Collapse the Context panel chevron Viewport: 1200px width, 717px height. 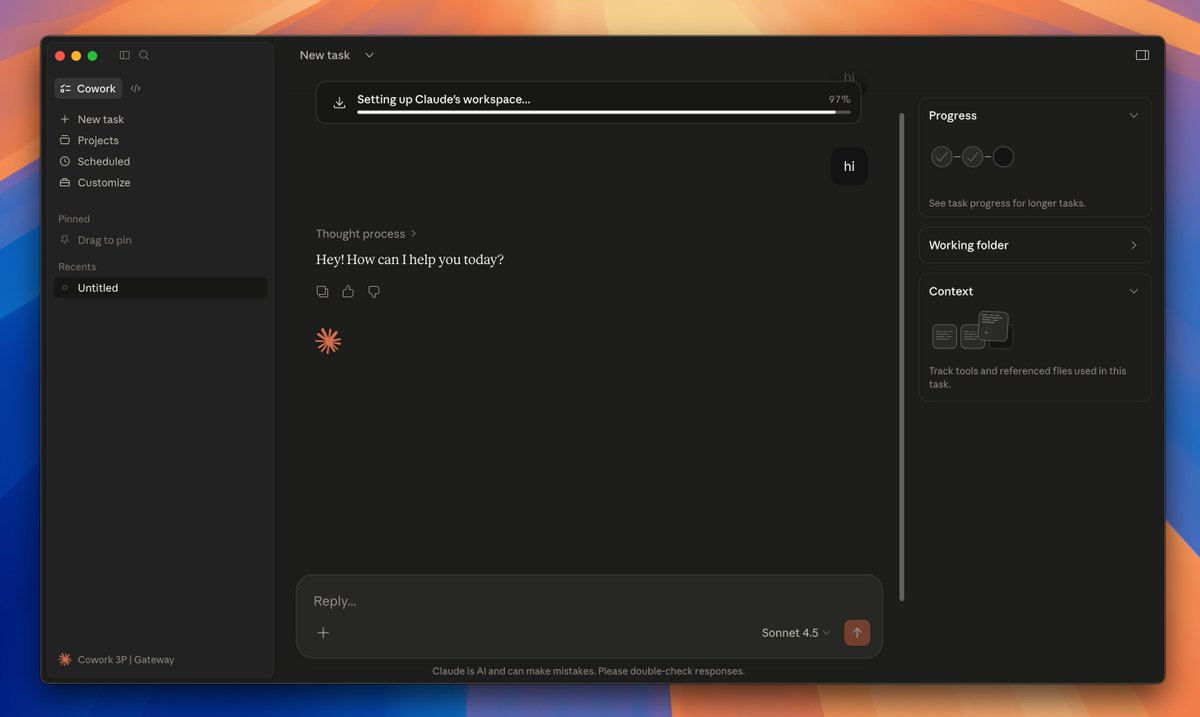pyautogui.click(x=1134, y=291)
